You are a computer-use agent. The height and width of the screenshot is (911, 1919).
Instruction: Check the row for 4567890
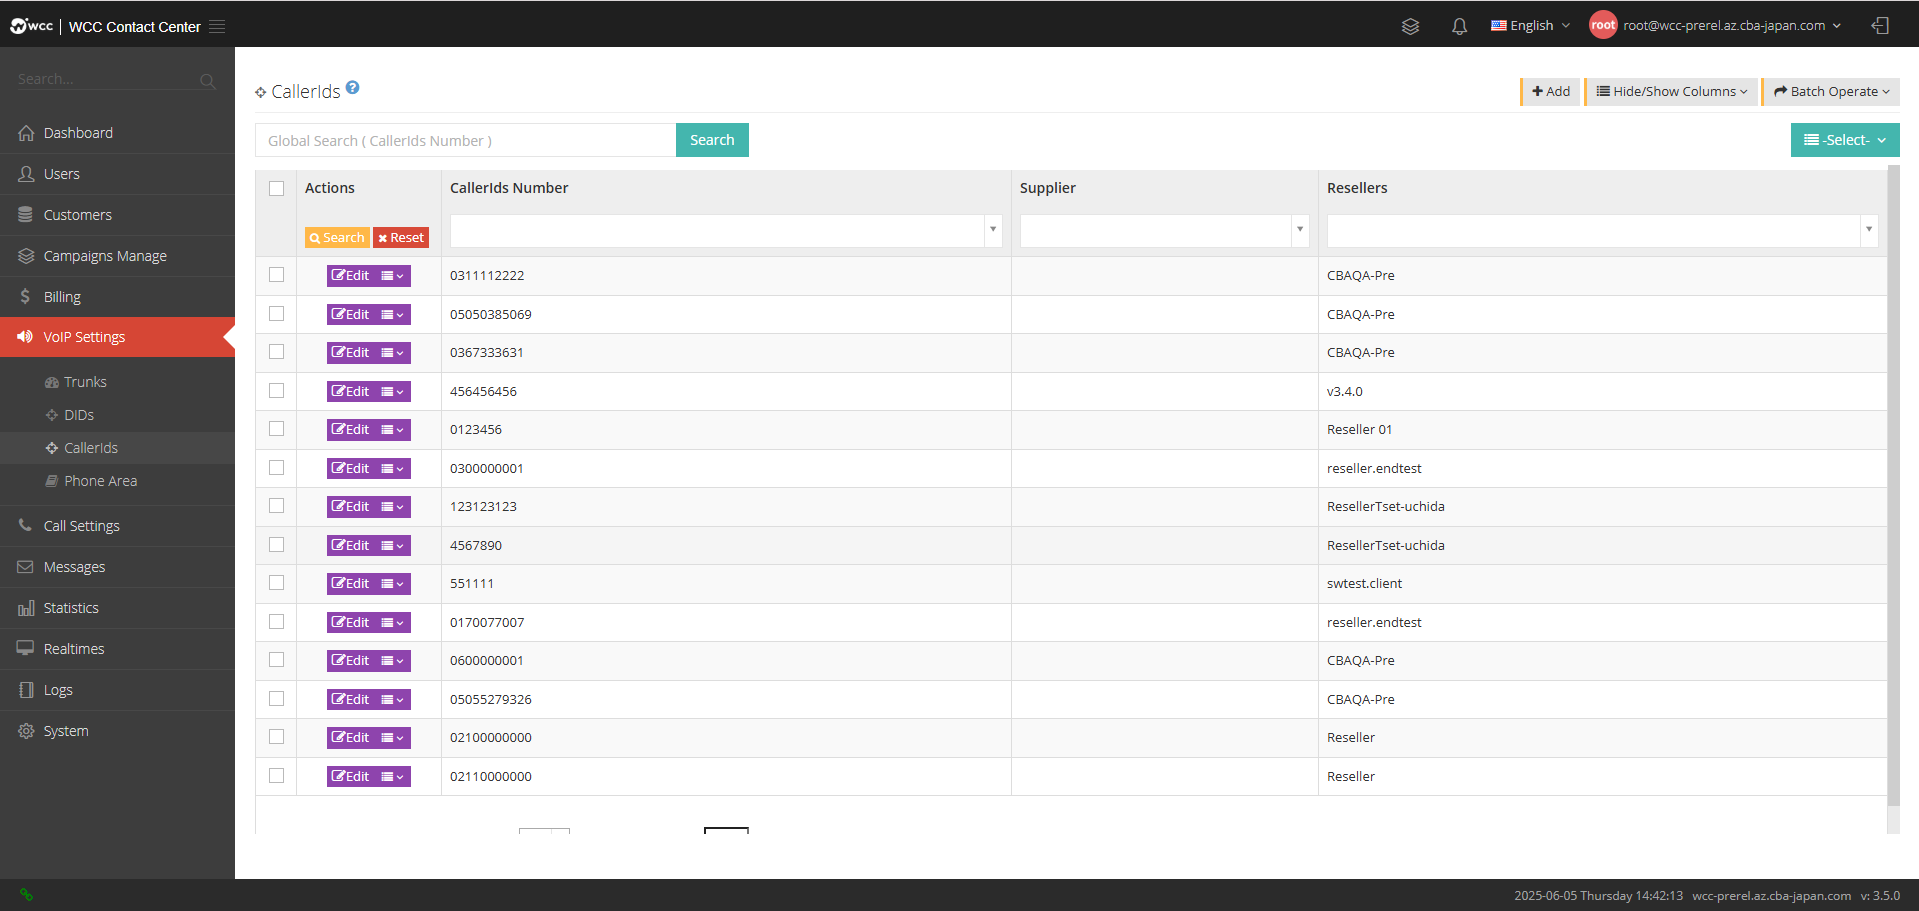coord(277,545)
